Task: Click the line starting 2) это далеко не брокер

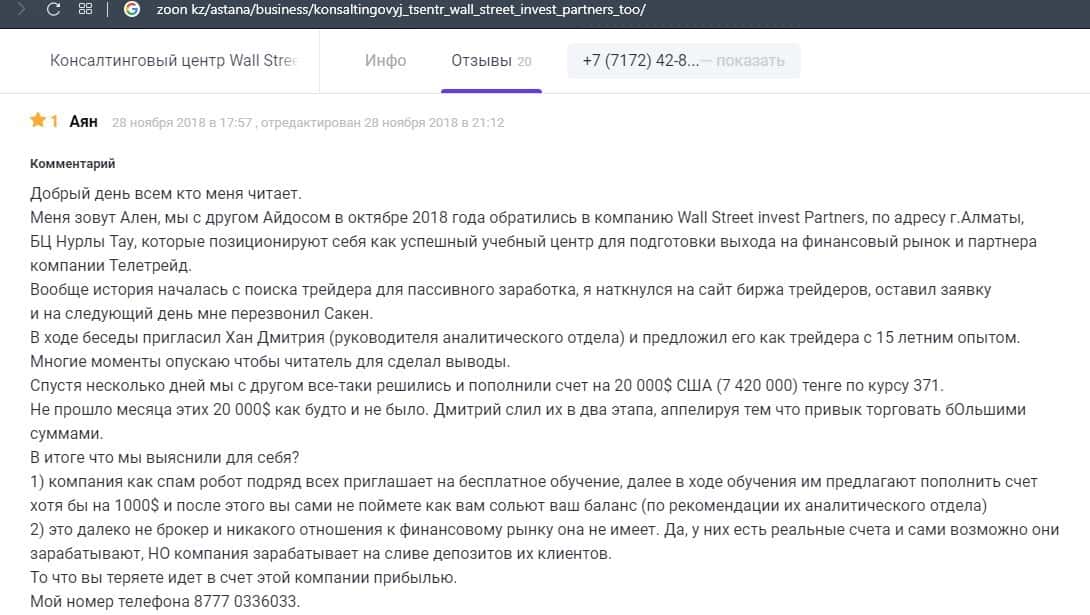Action: [x=544, y=530]
